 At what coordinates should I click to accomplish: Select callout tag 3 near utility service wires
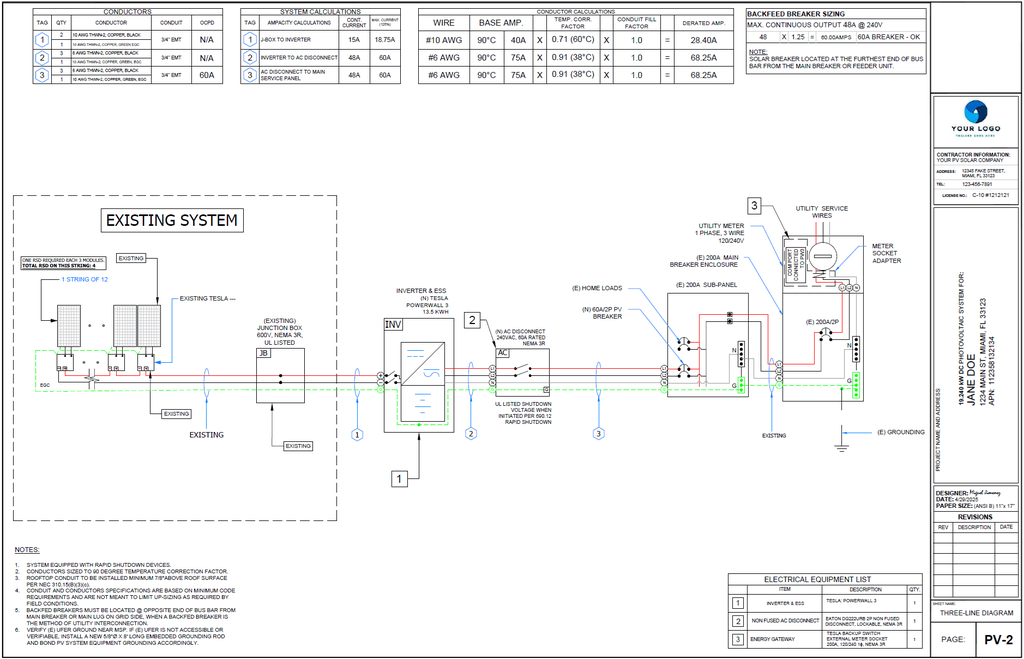pos(755,207)
